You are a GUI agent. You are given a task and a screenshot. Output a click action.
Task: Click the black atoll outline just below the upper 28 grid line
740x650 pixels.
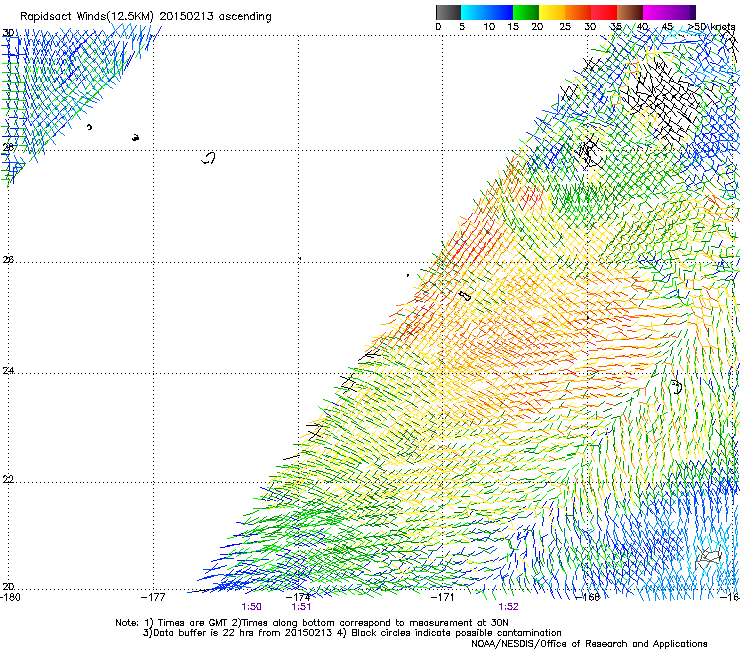(x=208, y=158)
